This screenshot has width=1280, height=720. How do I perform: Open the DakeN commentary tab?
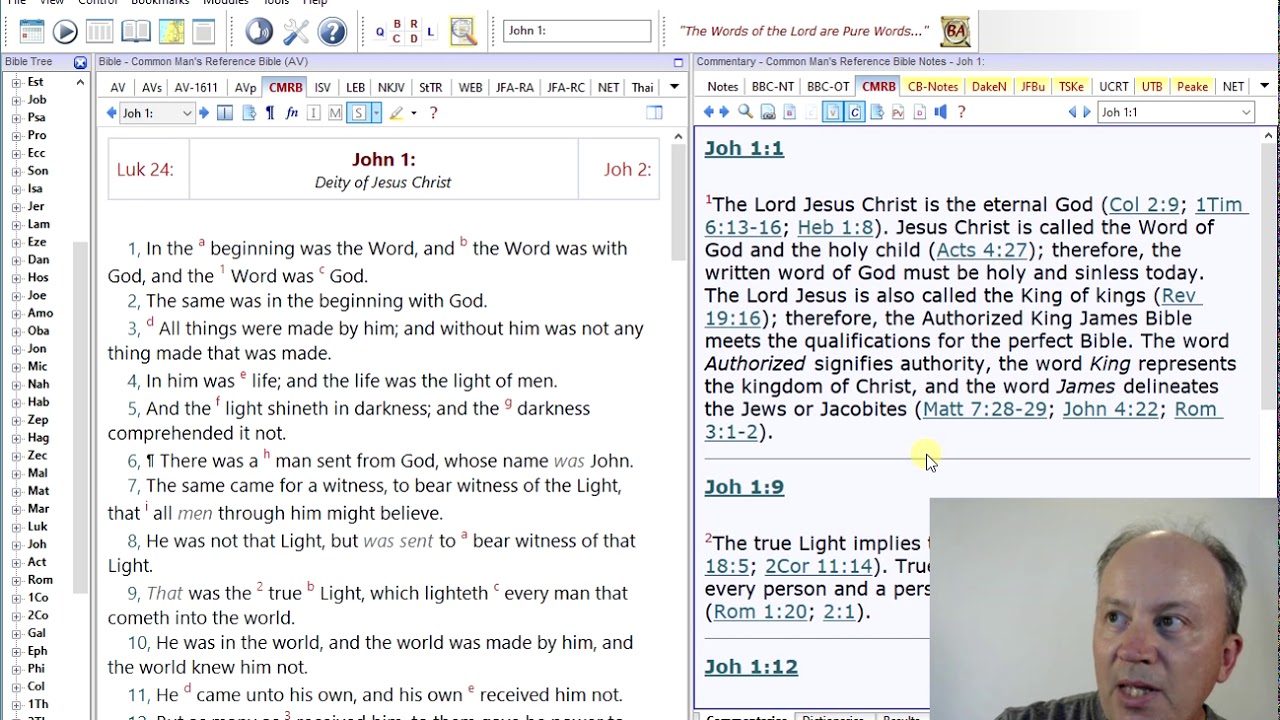coord(989,86)
